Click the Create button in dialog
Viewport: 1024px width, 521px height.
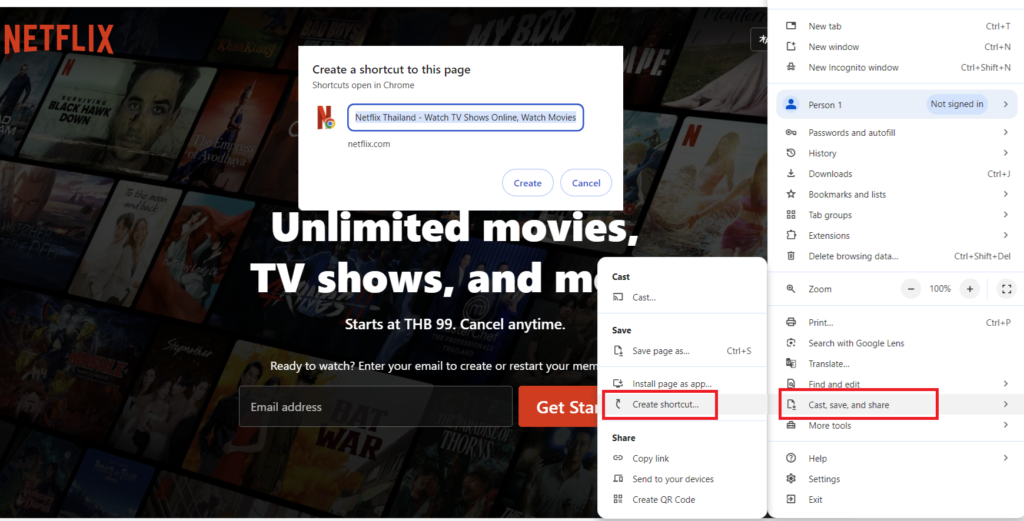click(528, 183)
